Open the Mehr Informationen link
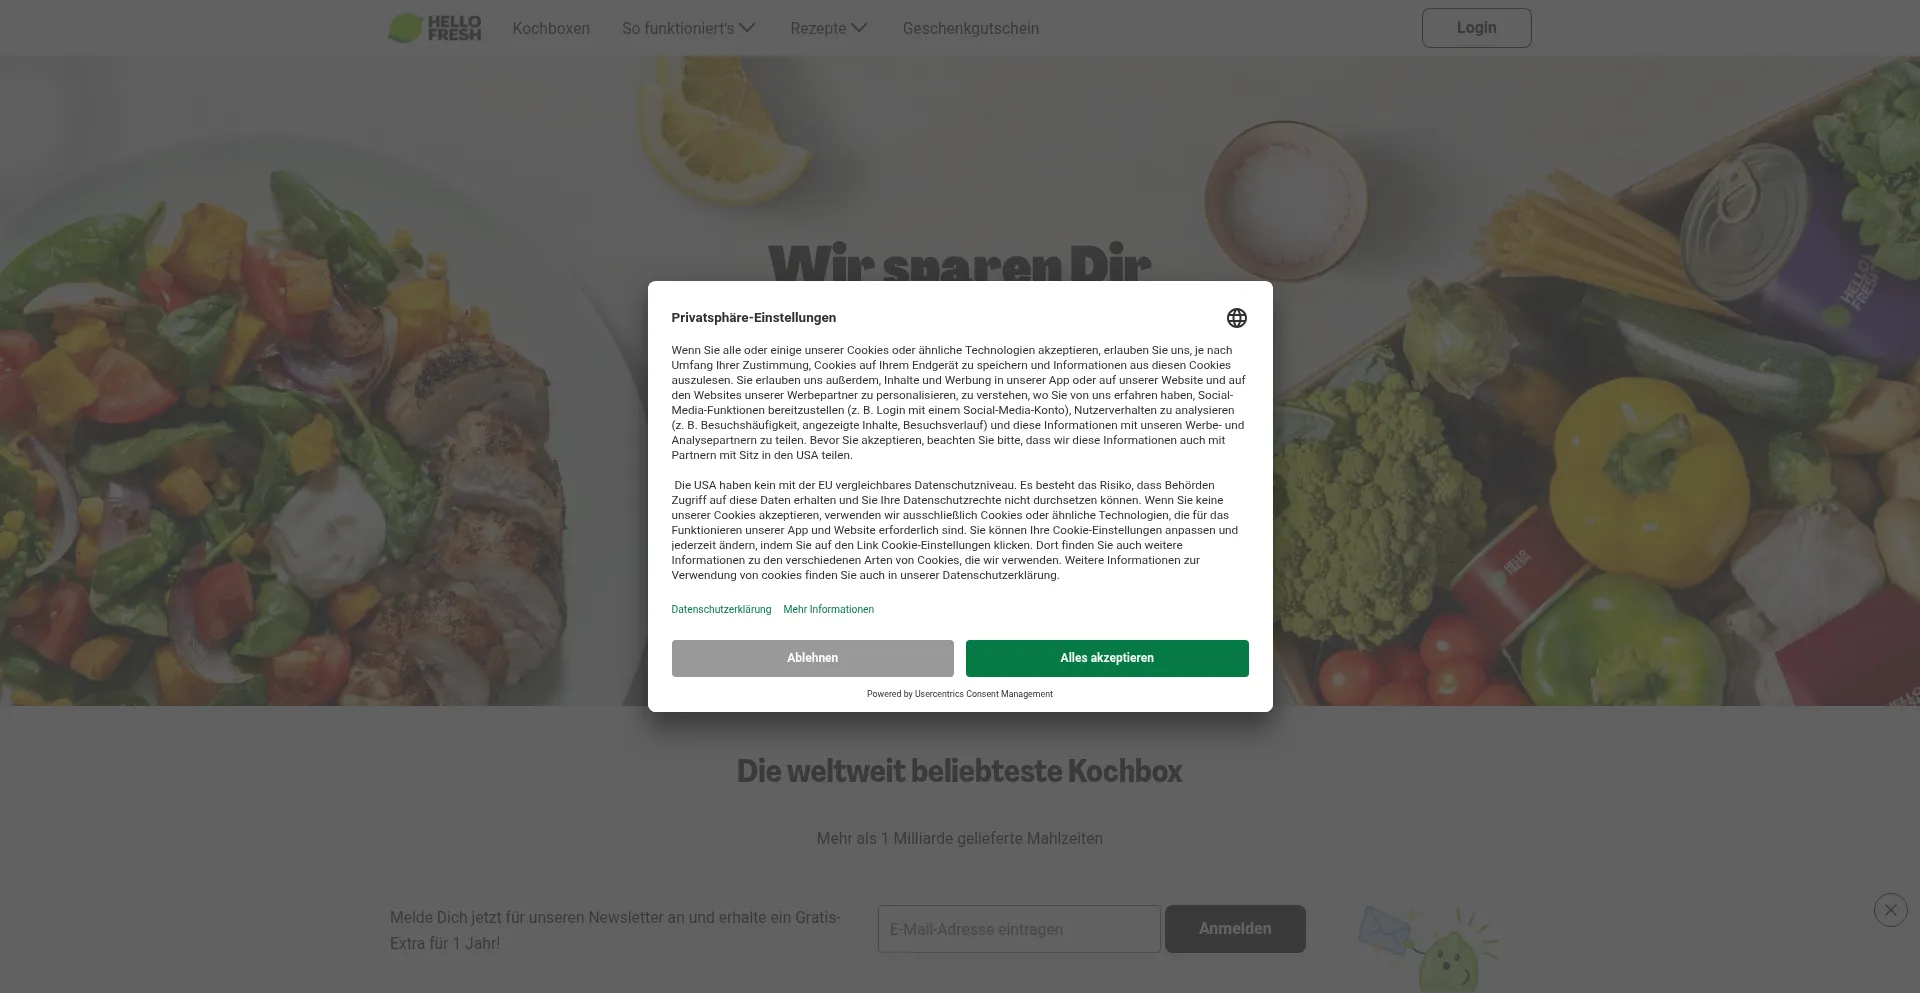Viewport: 1920px width, 993px height. coord(828,609)
